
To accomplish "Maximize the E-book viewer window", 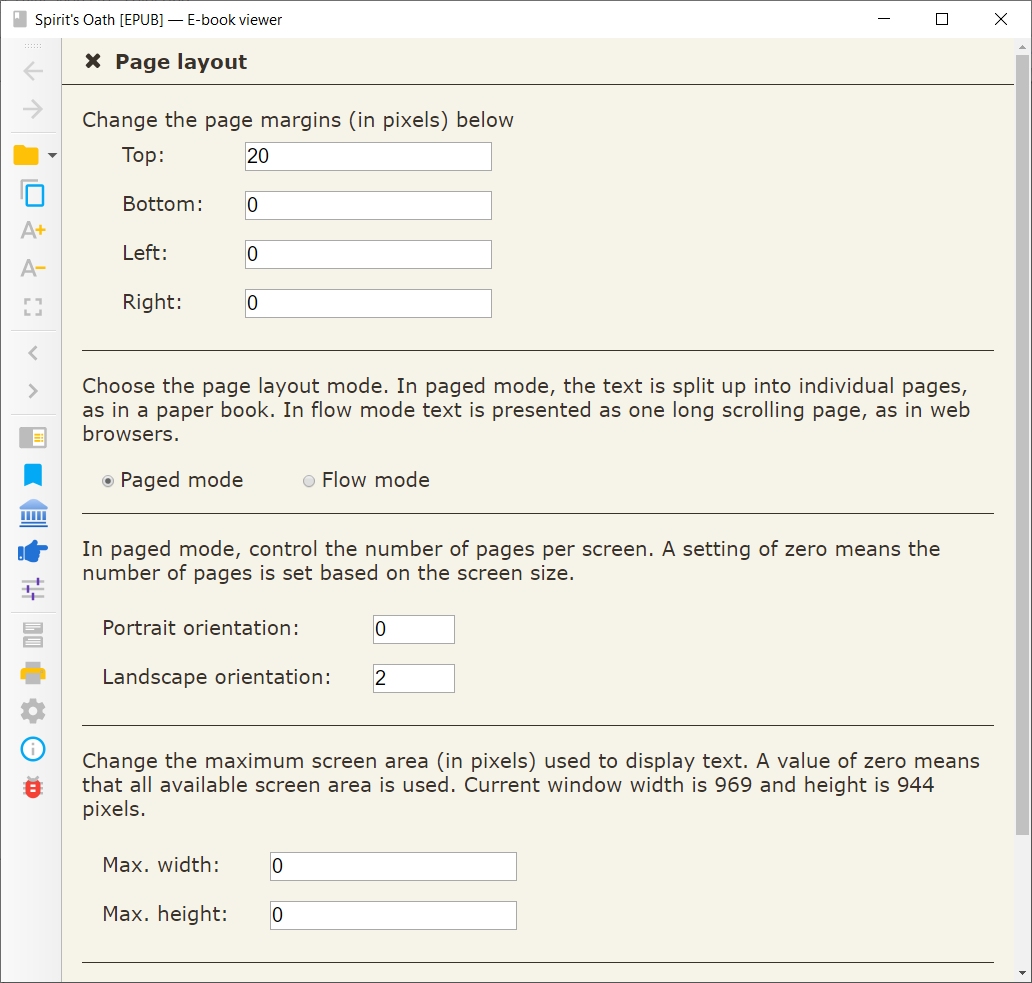I will point(942,19).
